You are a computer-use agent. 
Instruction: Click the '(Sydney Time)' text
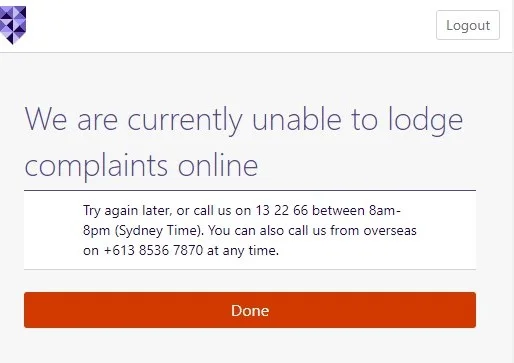[x=159, y=231]
